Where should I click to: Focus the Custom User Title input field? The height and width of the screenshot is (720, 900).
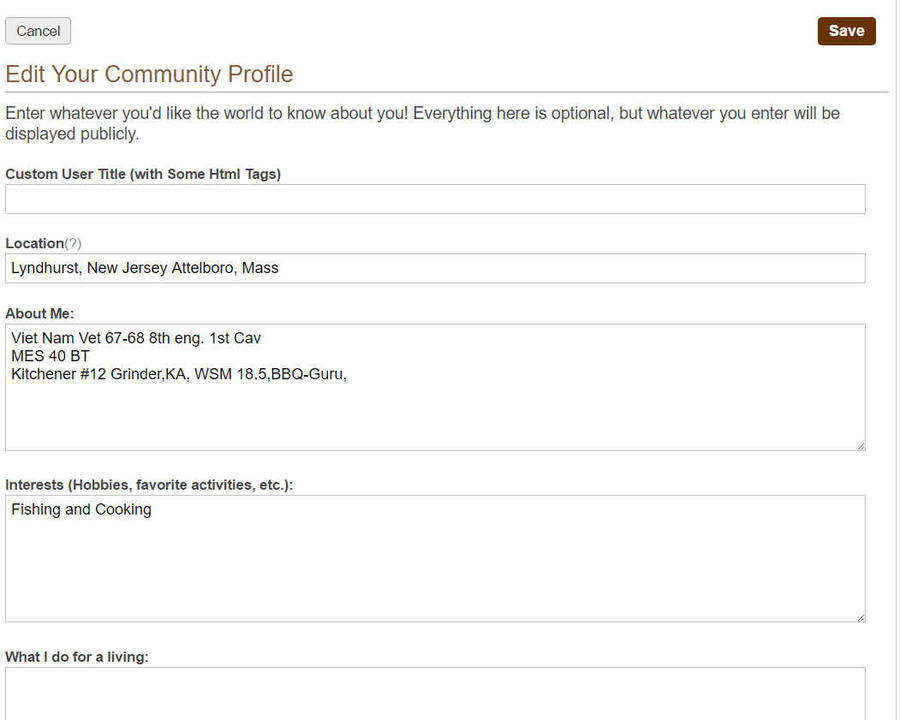pyautogui.click(x=435, y=199)
